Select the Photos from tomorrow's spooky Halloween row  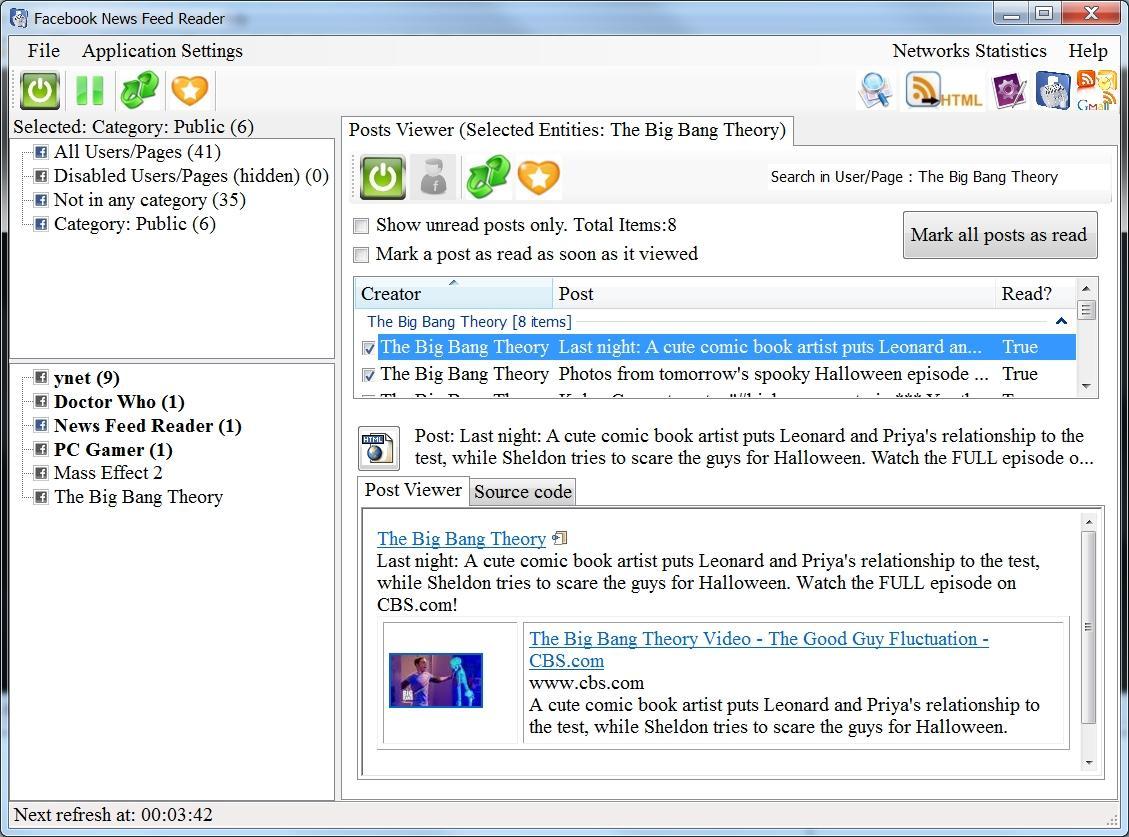(x=716, y=374)
